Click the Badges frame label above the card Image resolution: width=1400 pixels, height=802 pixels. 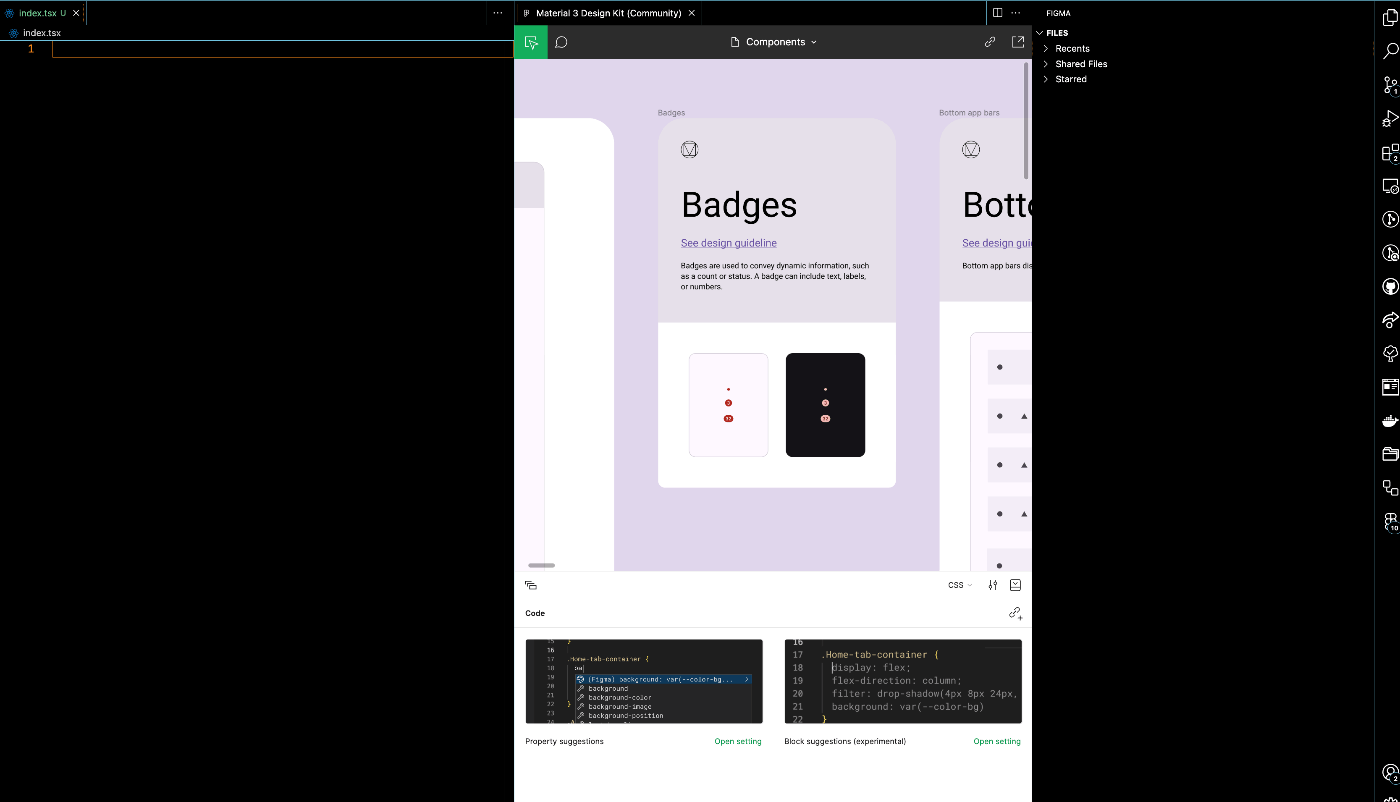(671, 113)
